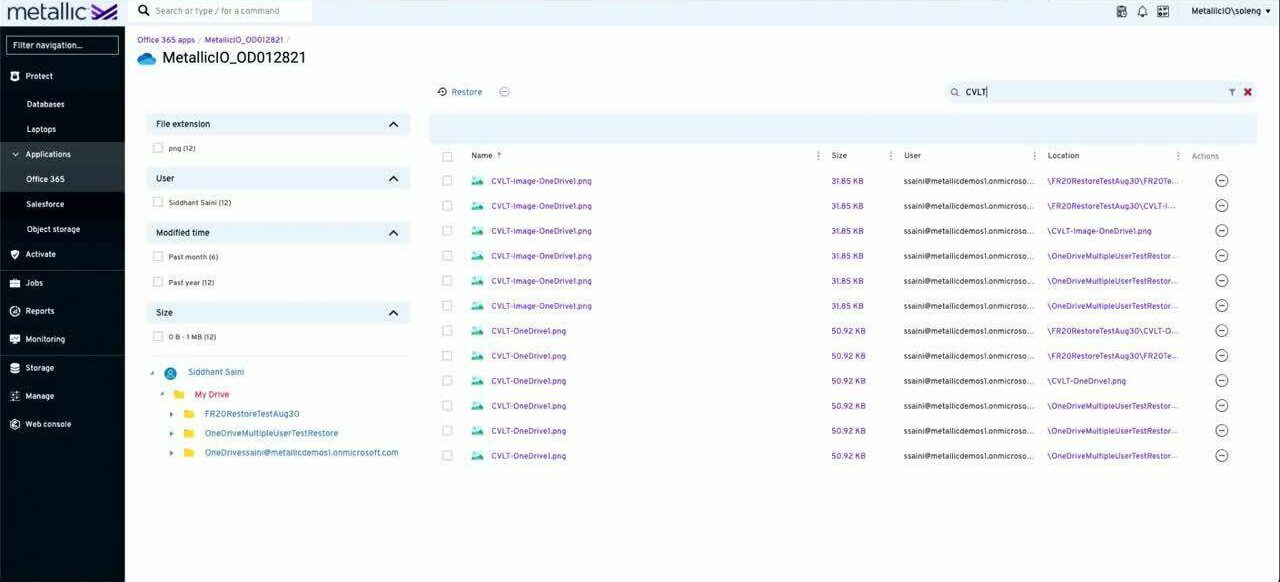Open Web console from the sidebar icon

tap(15, 424)
